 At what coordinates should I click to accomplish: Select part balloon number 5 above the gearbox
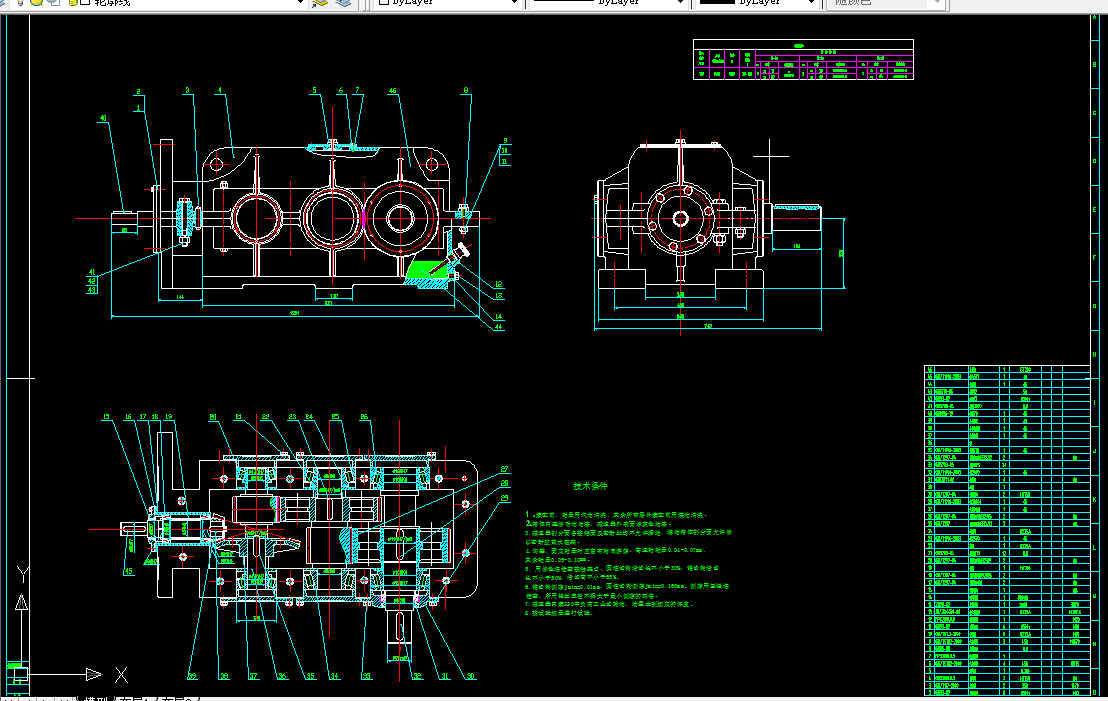click(x=314, y=90)
